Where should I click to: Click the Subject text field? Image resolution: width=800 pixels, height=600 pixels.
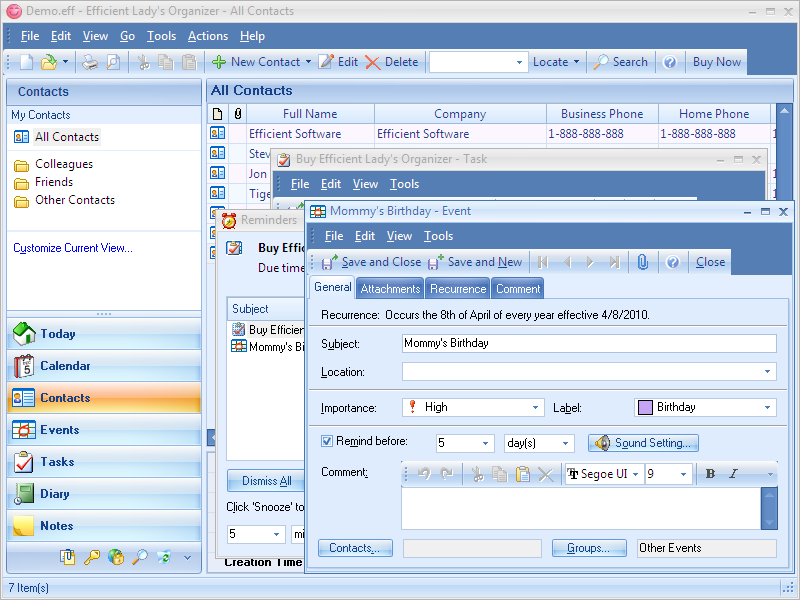point(588,343)
